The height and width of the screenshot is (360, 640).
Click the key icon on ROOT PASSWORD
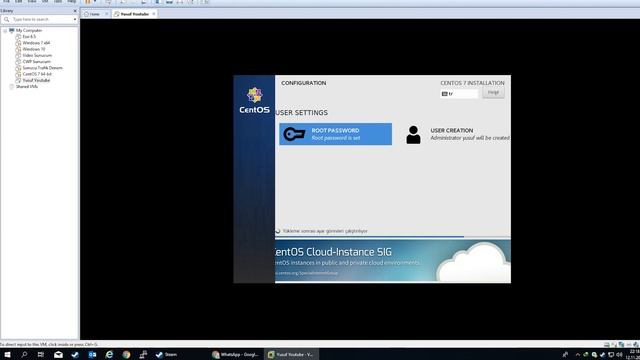tap(294, 134)
